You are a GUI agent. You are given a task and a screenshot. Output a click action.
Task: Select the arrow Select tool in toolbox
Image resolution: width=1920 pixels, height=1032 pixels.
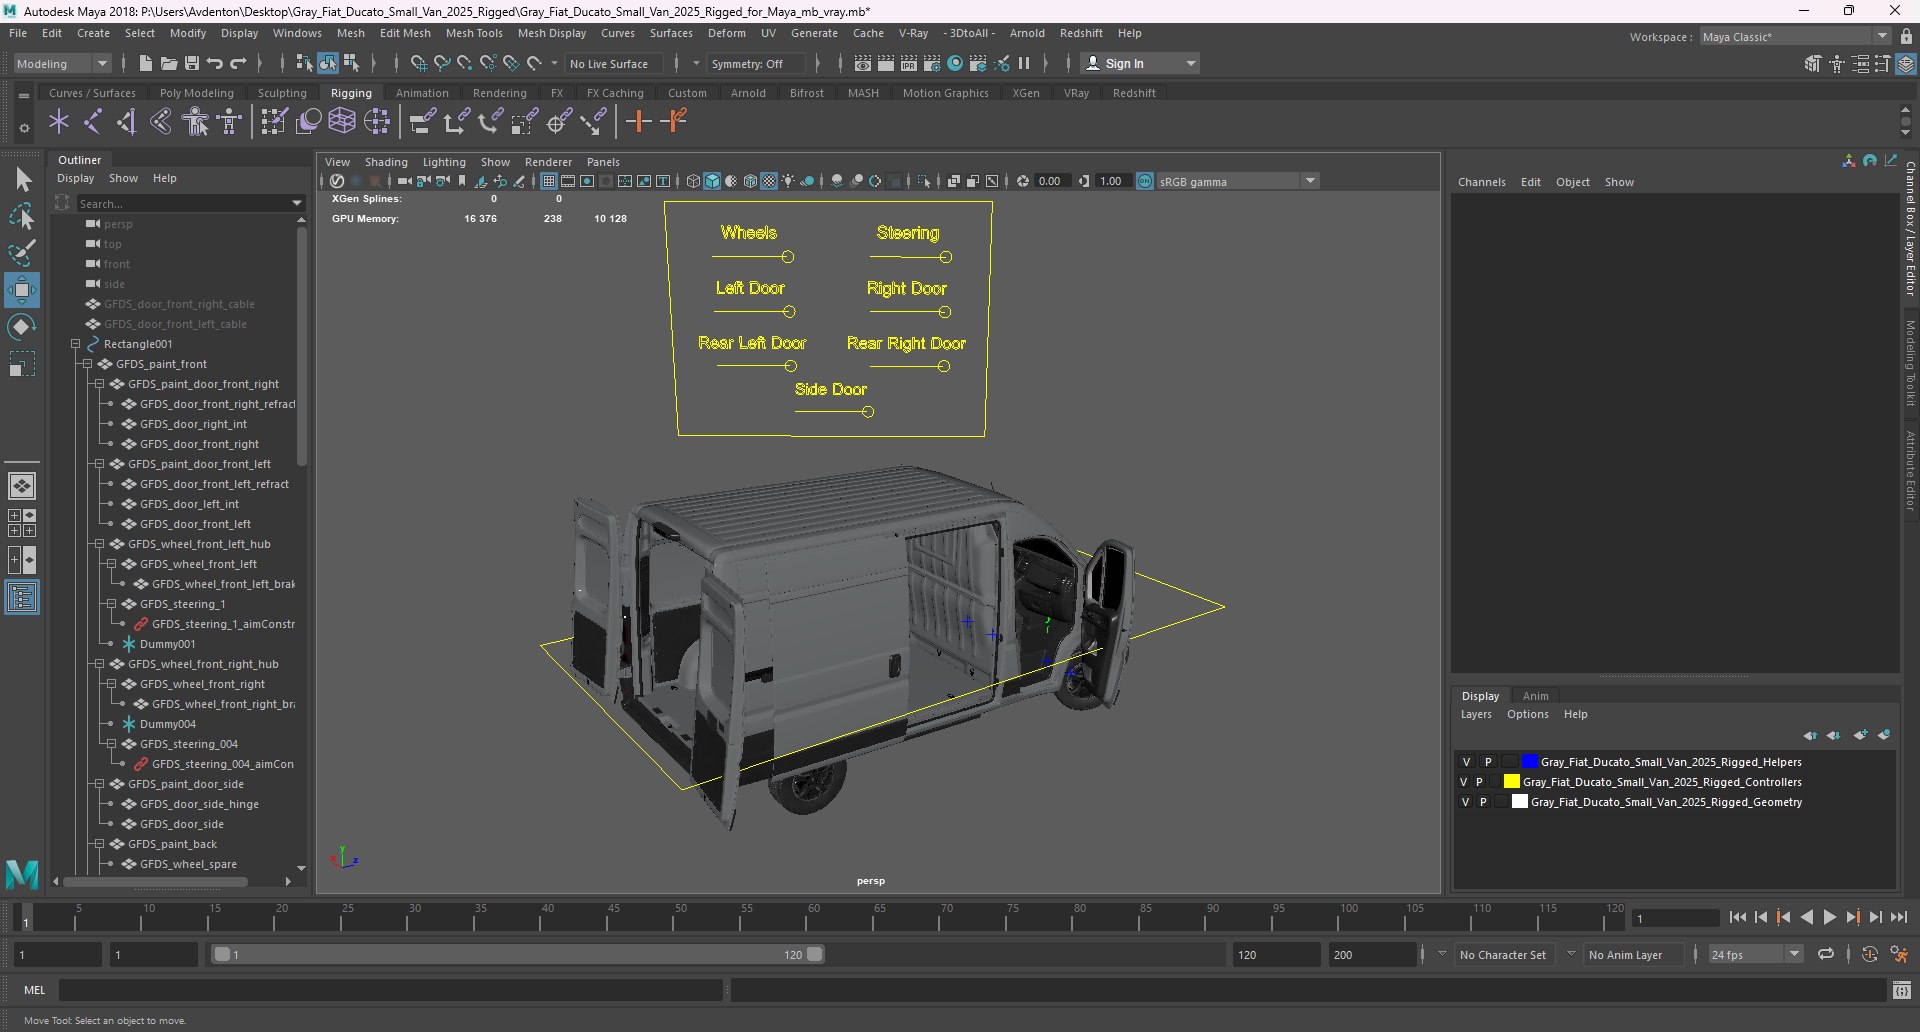pos(22,179)
